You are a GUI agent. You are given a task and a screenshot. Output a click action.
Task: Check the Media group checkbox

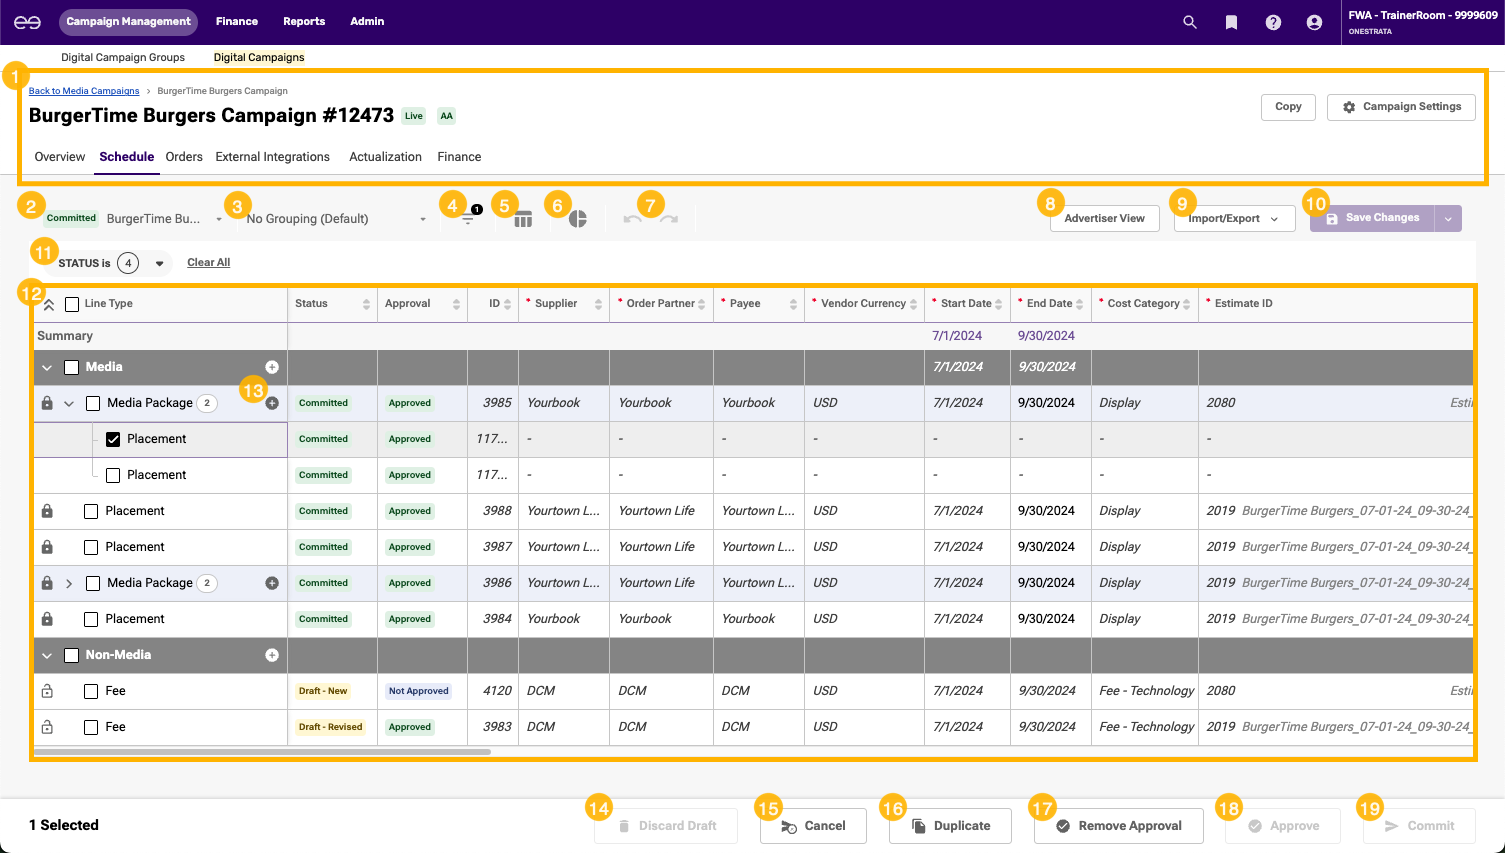tap(71, 367)
